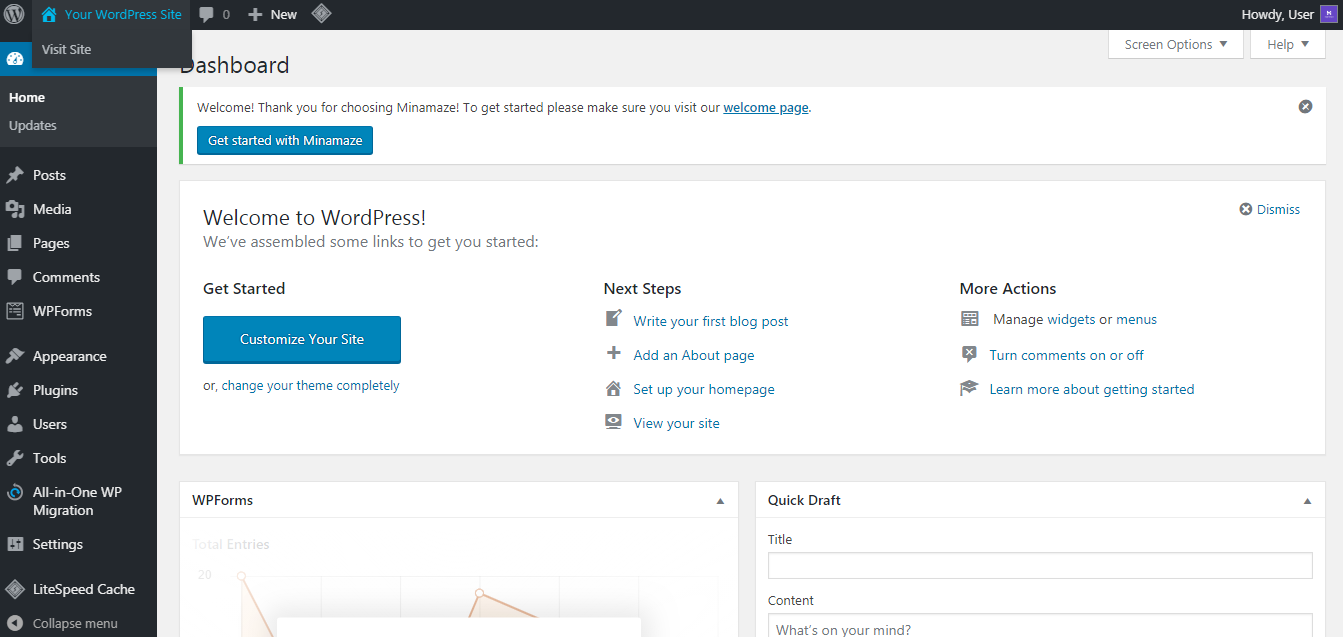Collapse the admin menu
The height and width of the screenshot is (637, 1343).
click(x=17, y=622)
